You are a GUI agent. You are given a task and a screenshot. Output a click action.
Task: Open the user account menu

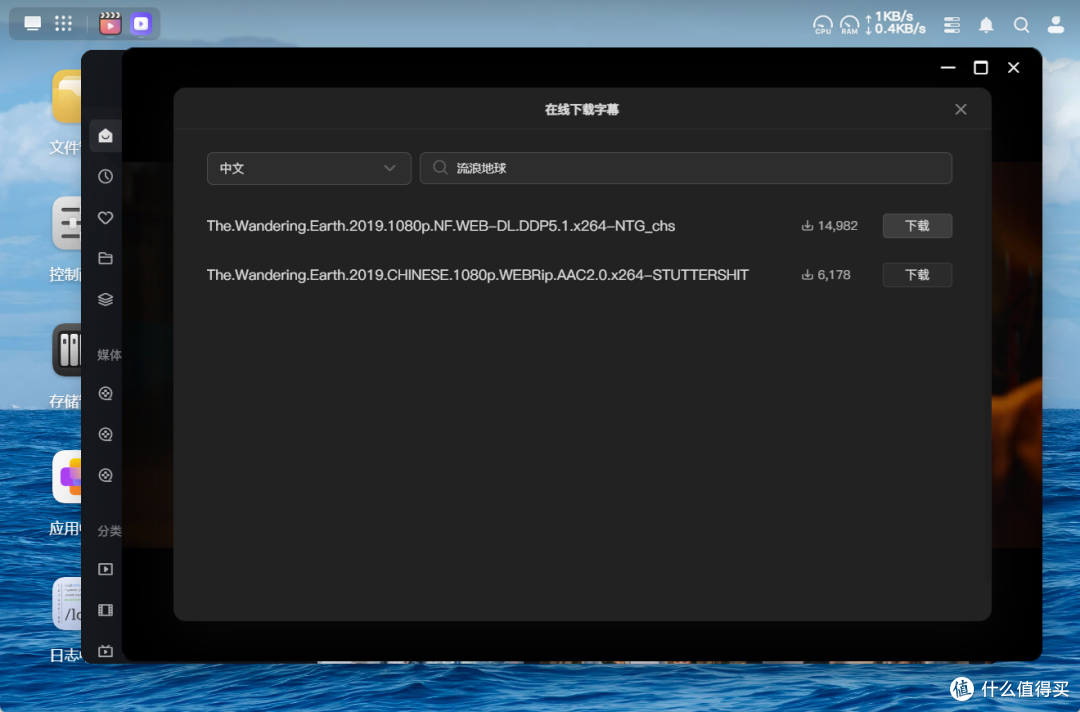1055,25
